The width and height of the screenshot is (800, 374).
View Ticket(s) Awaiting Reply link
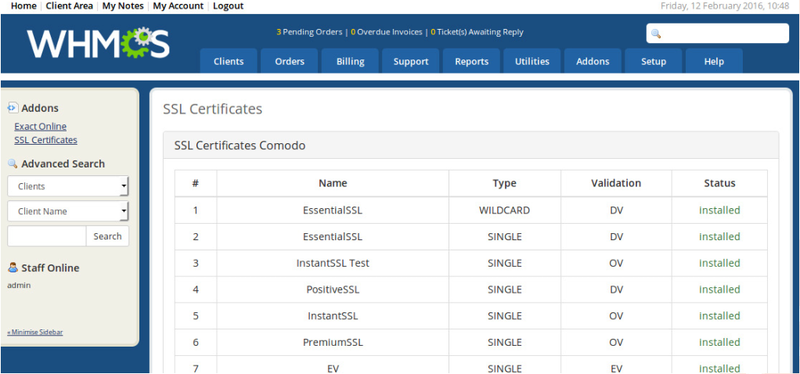477,32
